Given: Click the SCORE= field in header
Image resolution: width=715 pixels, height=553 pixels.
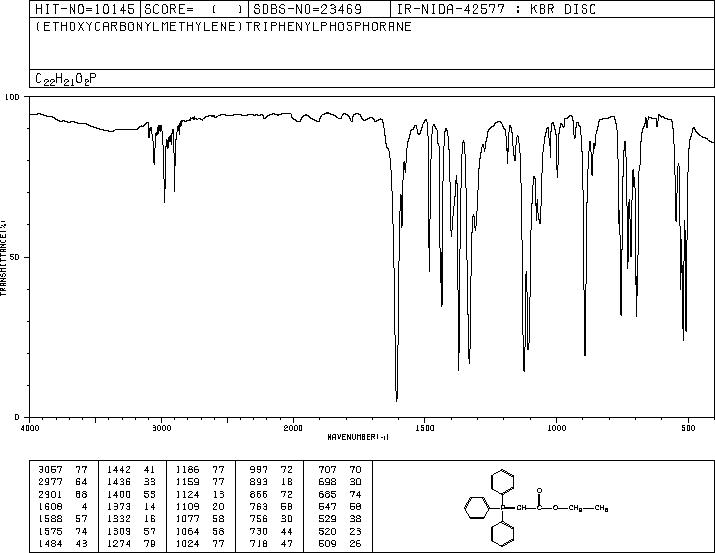Looking at the screenshot, I should (x=195, y=9).
